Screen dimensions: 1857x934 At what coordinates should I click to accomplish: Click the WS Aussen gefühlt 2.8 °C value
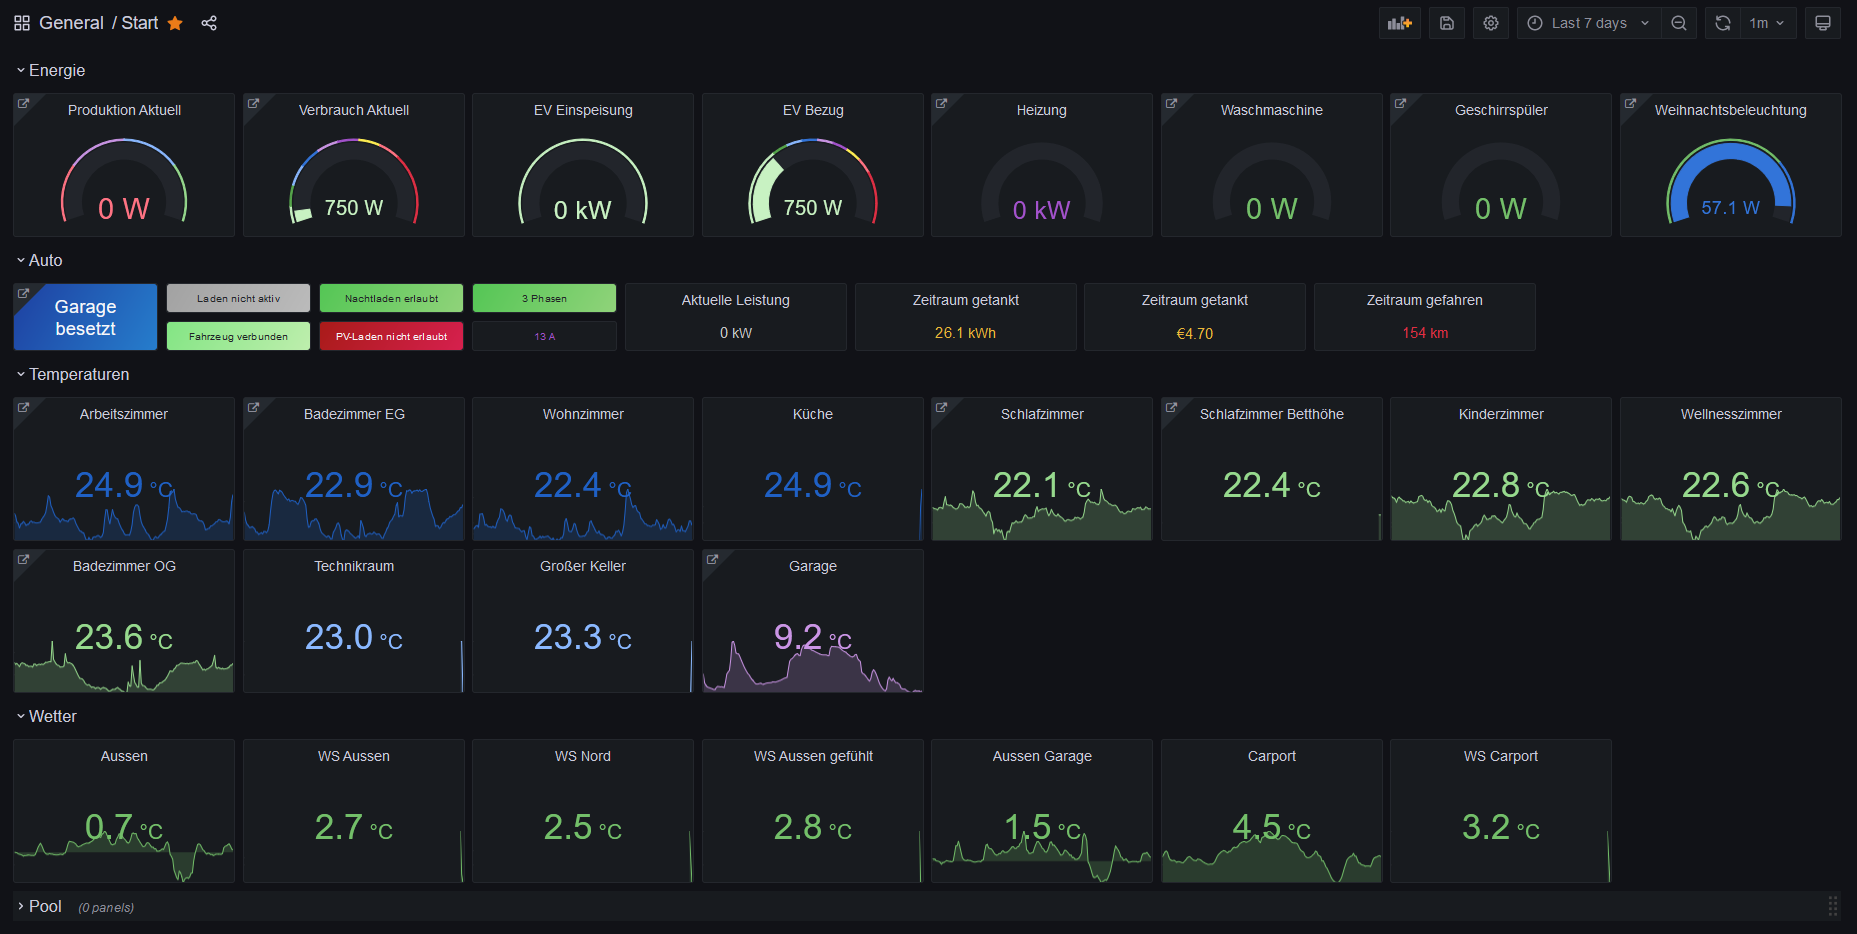pyautogui.click(x=813, y=827)
